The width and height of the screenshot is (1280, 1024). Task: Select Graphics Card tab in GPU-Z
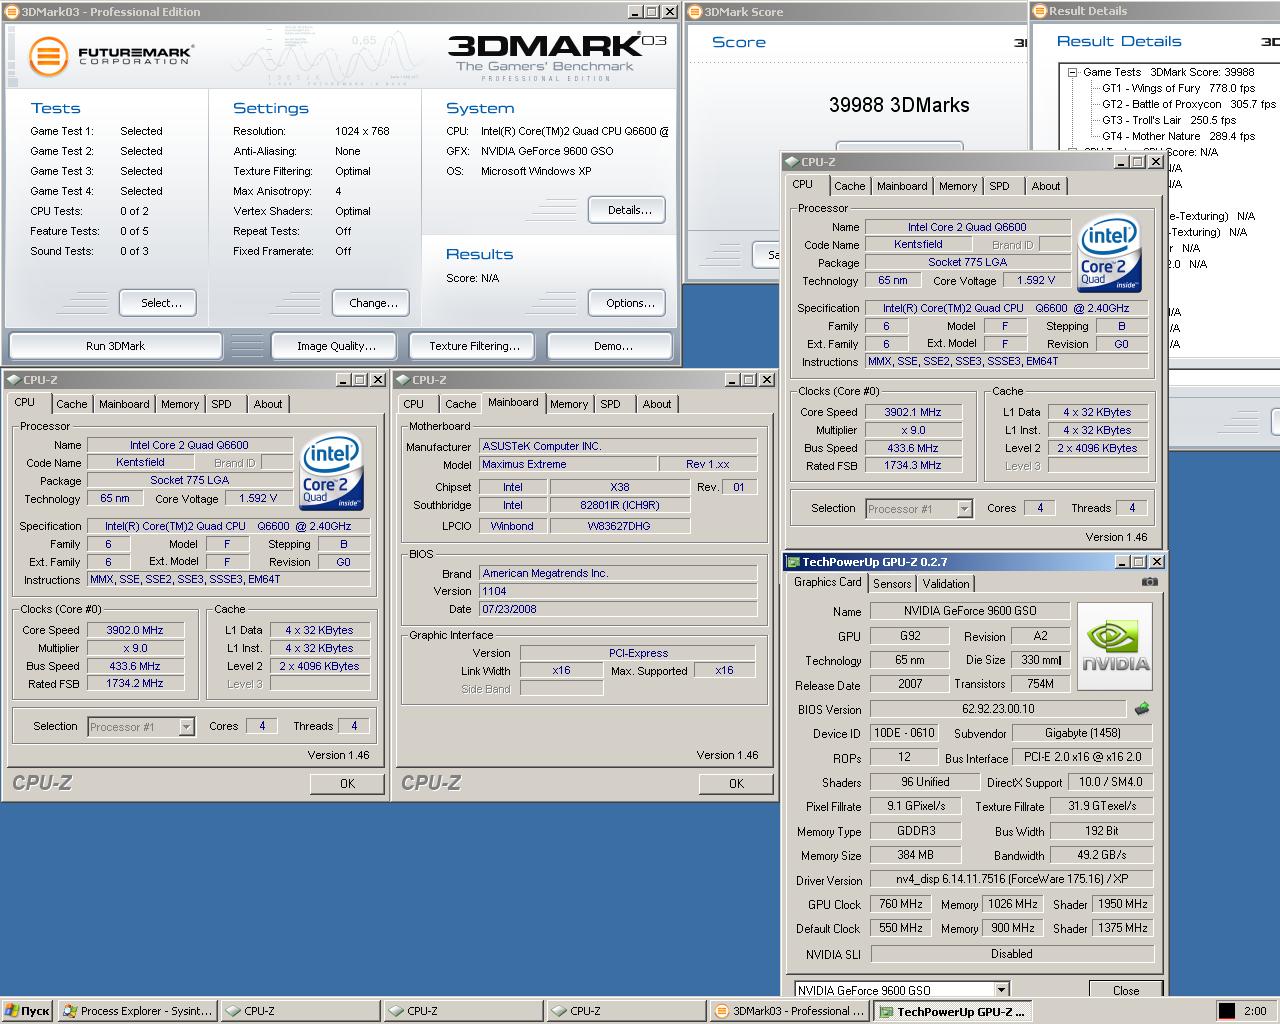coord(827,582)
